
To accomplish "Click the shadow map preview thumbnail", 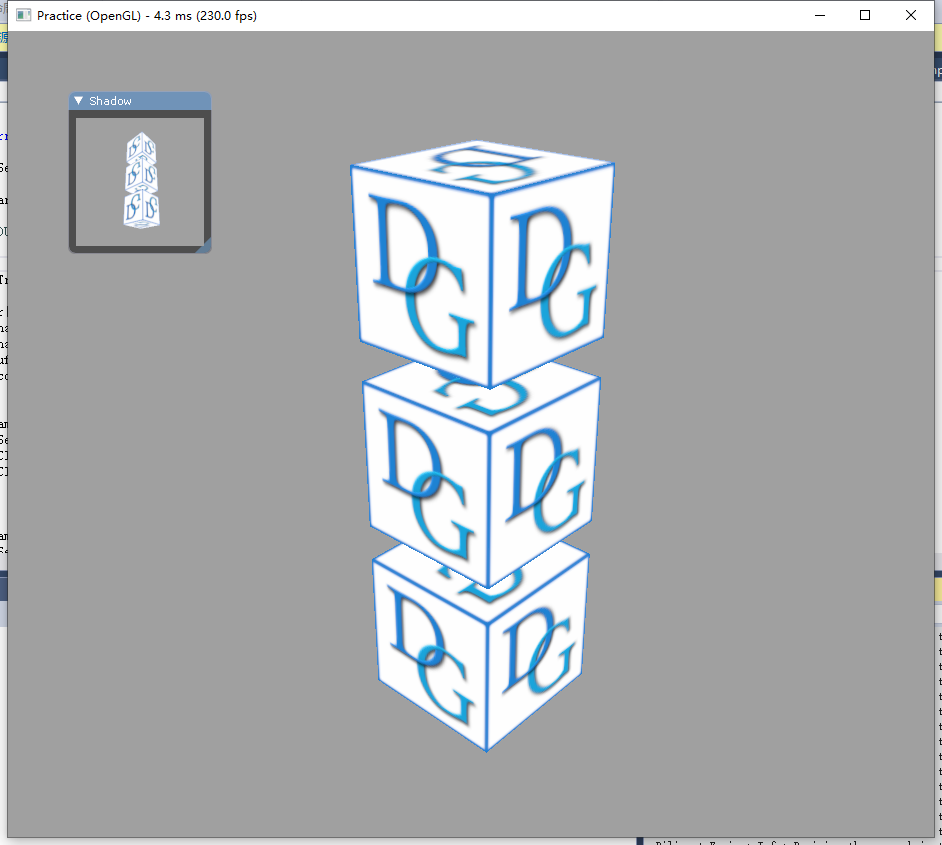I will click(140, 178).
